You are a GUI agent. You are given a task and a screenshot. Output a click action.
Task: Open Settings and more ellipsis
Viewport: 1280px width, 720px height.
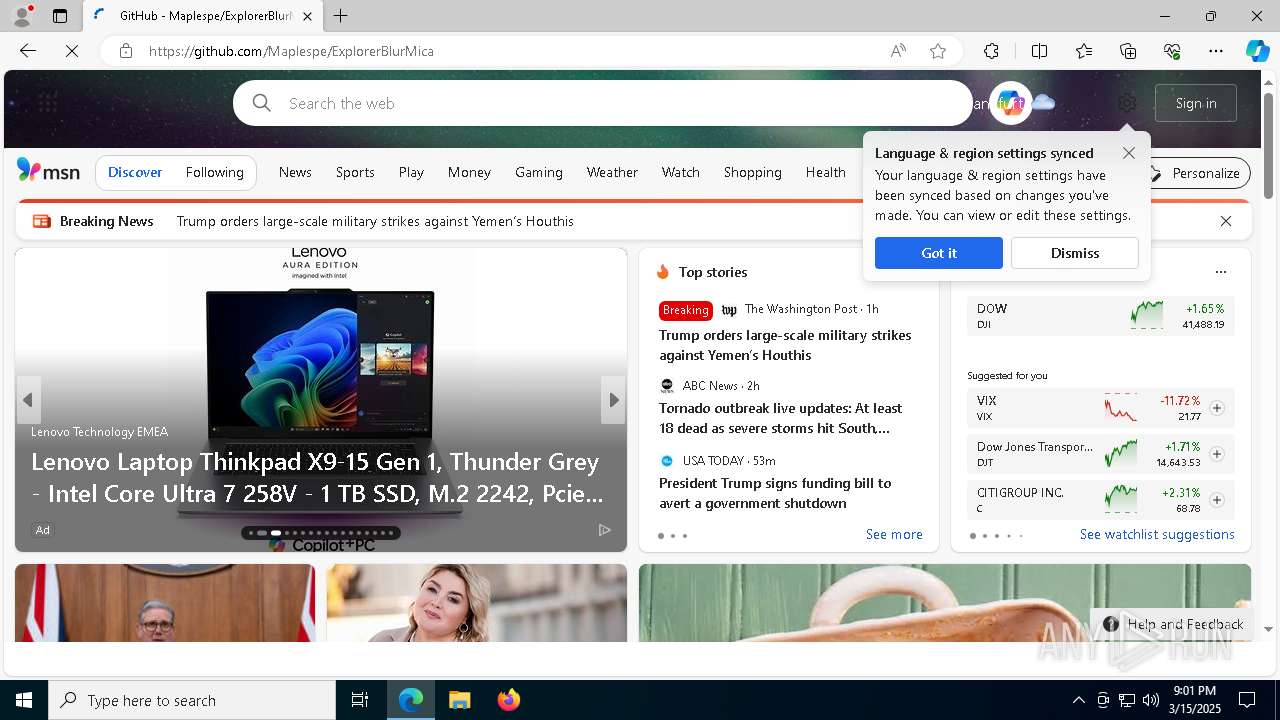click(x=1216, y=51)
